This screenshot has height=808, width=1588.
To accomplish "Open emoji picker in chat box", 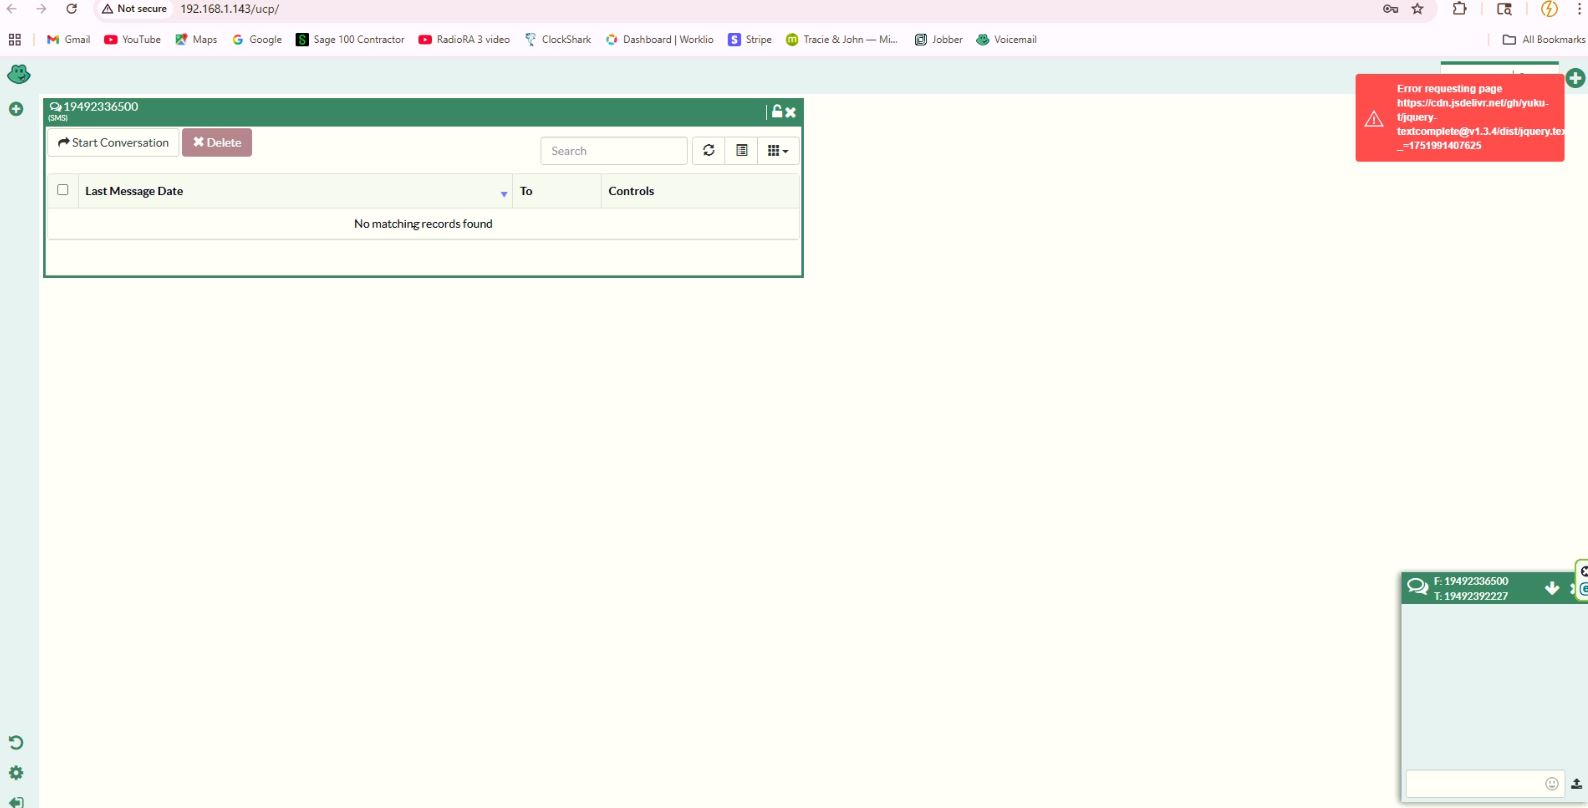I will click(x=1551, y=784).
